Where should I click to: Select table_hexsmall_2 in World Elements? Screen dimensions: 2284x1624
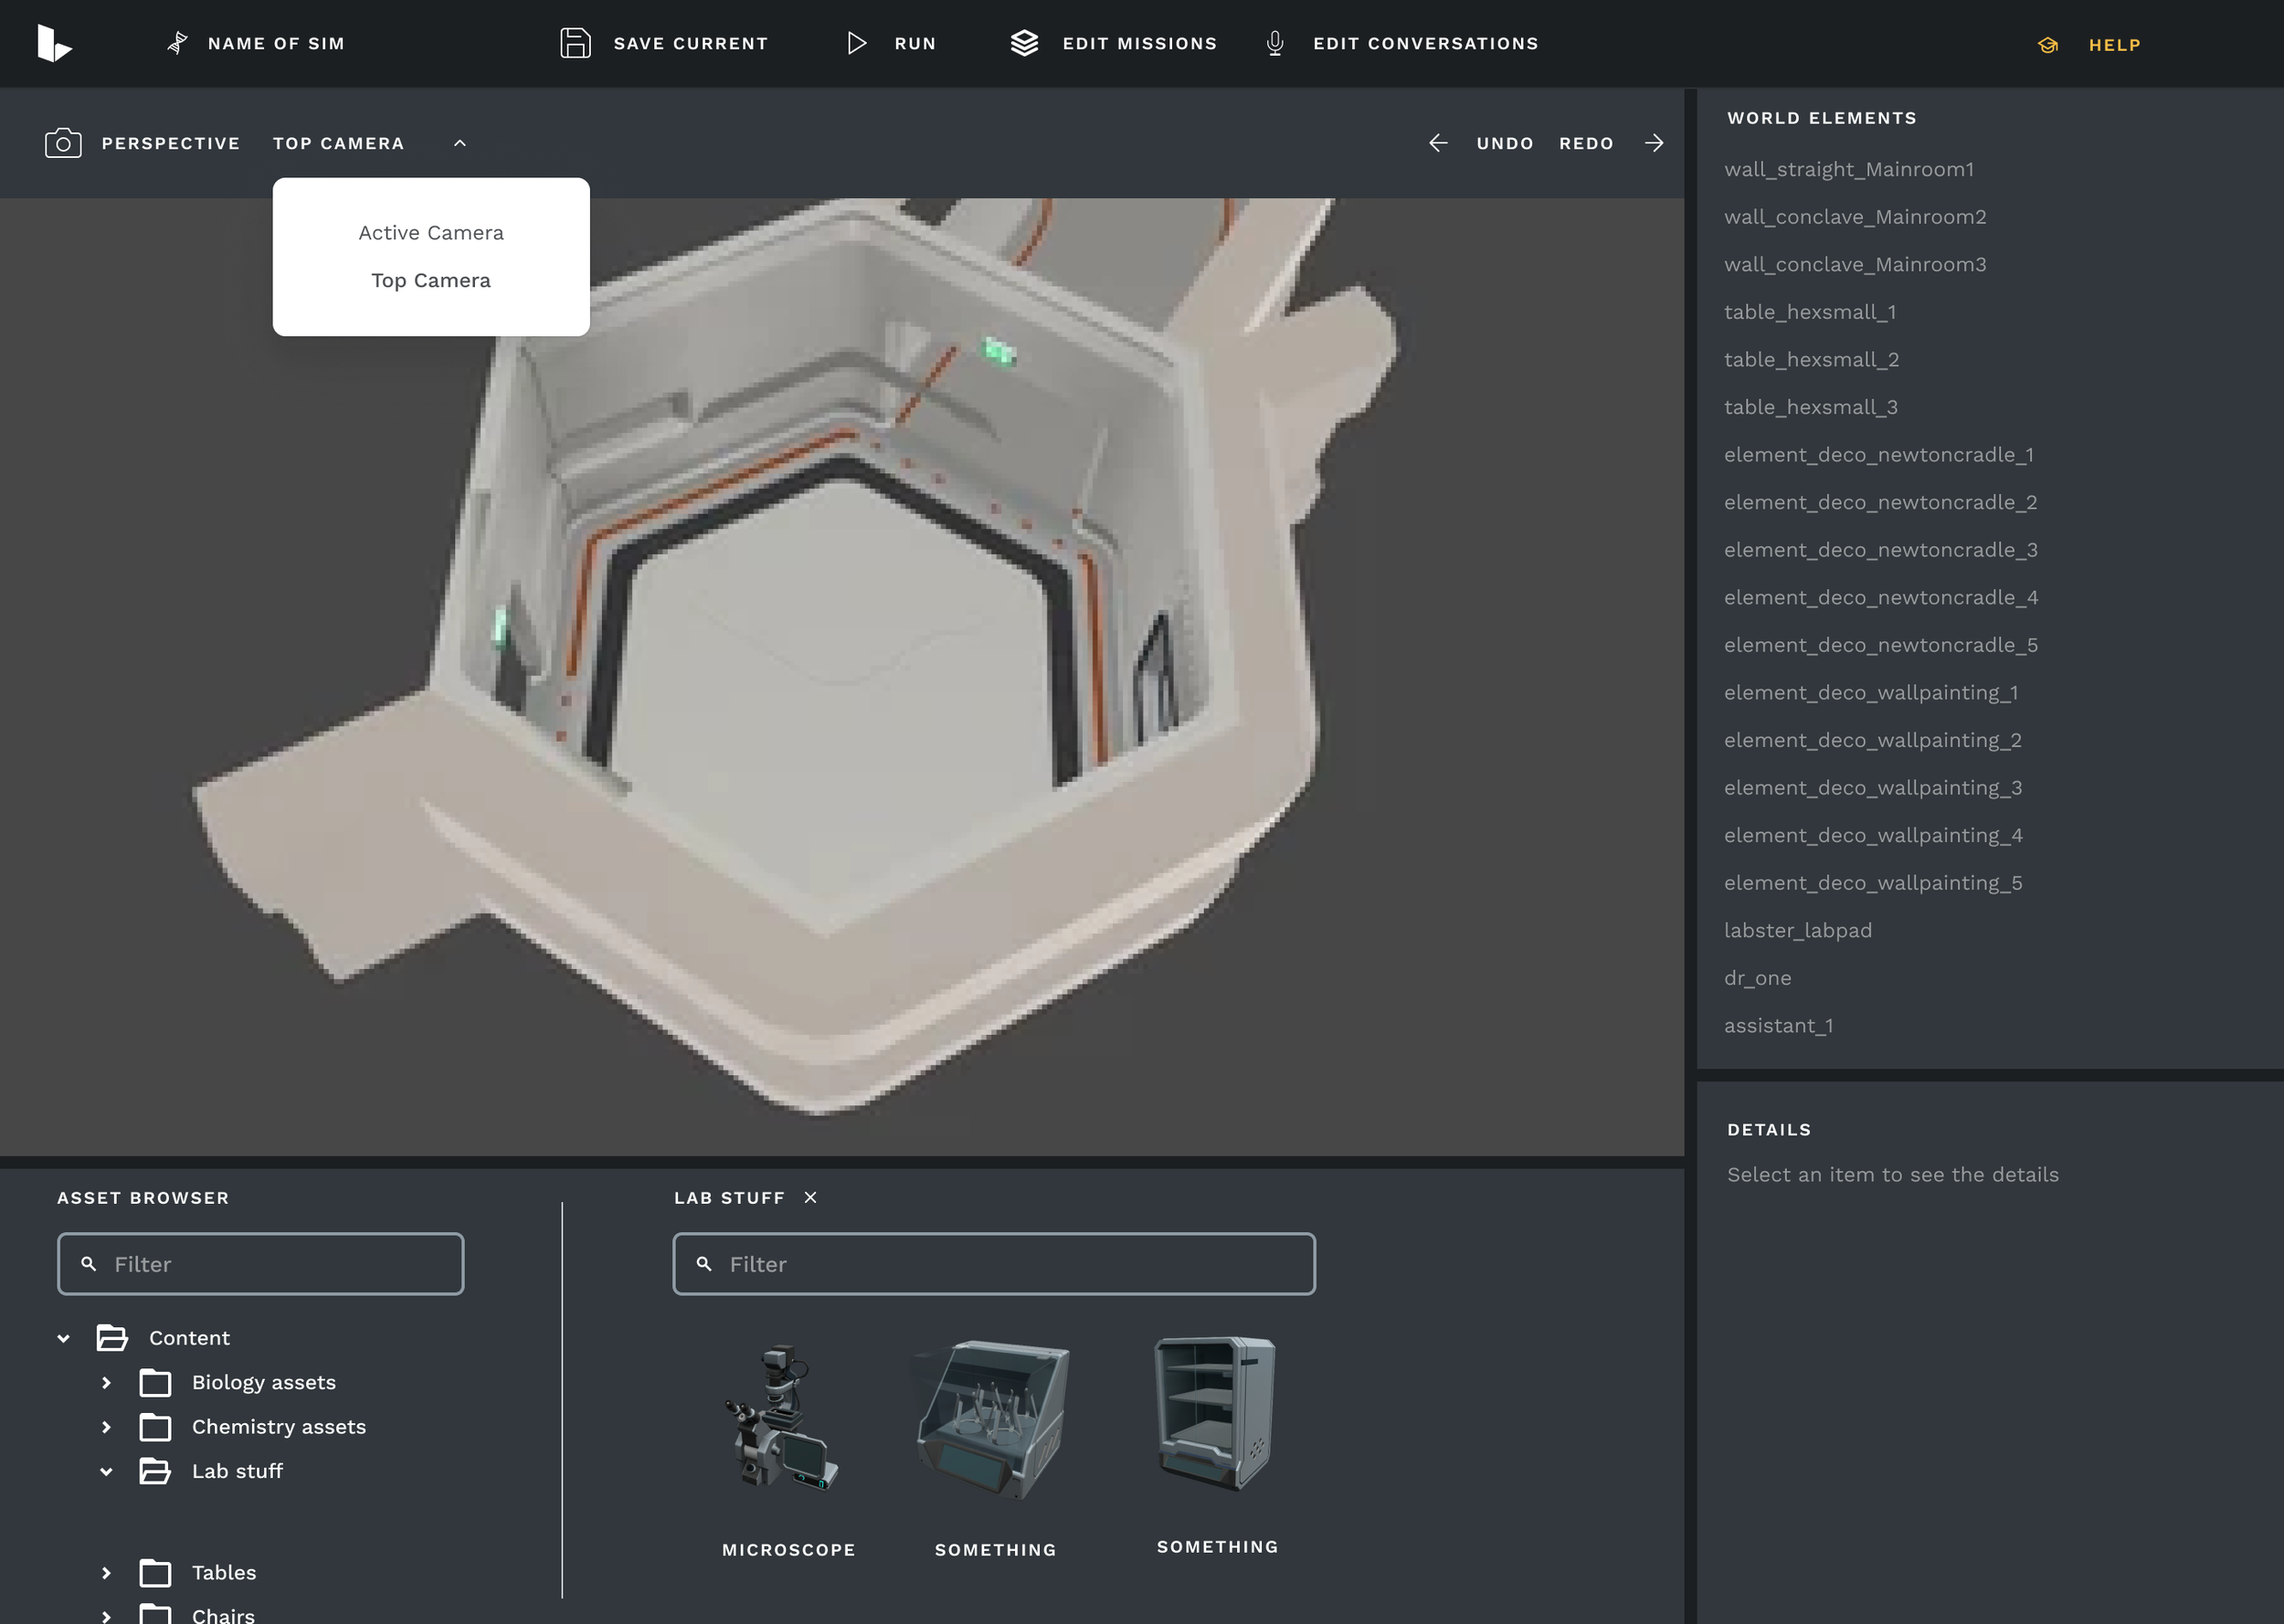pyautogui.click(x=1811, y=359)
